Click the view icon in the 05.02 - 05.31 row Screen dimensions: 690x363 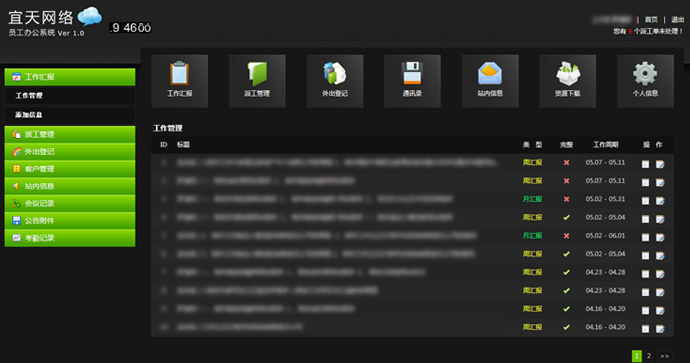(645, 201)
